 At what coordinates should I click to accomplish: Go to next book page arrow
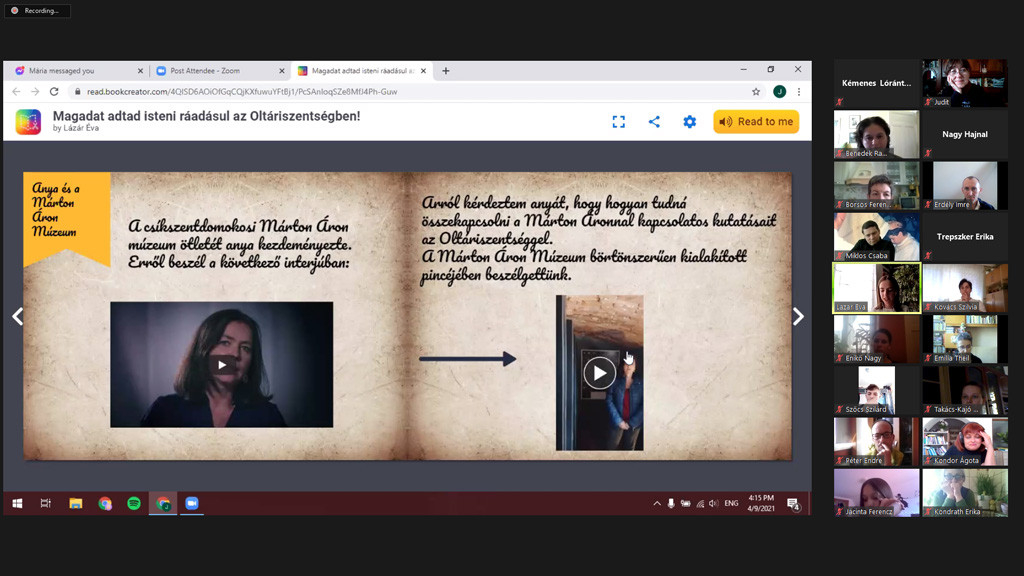click(x=798, y=317)
